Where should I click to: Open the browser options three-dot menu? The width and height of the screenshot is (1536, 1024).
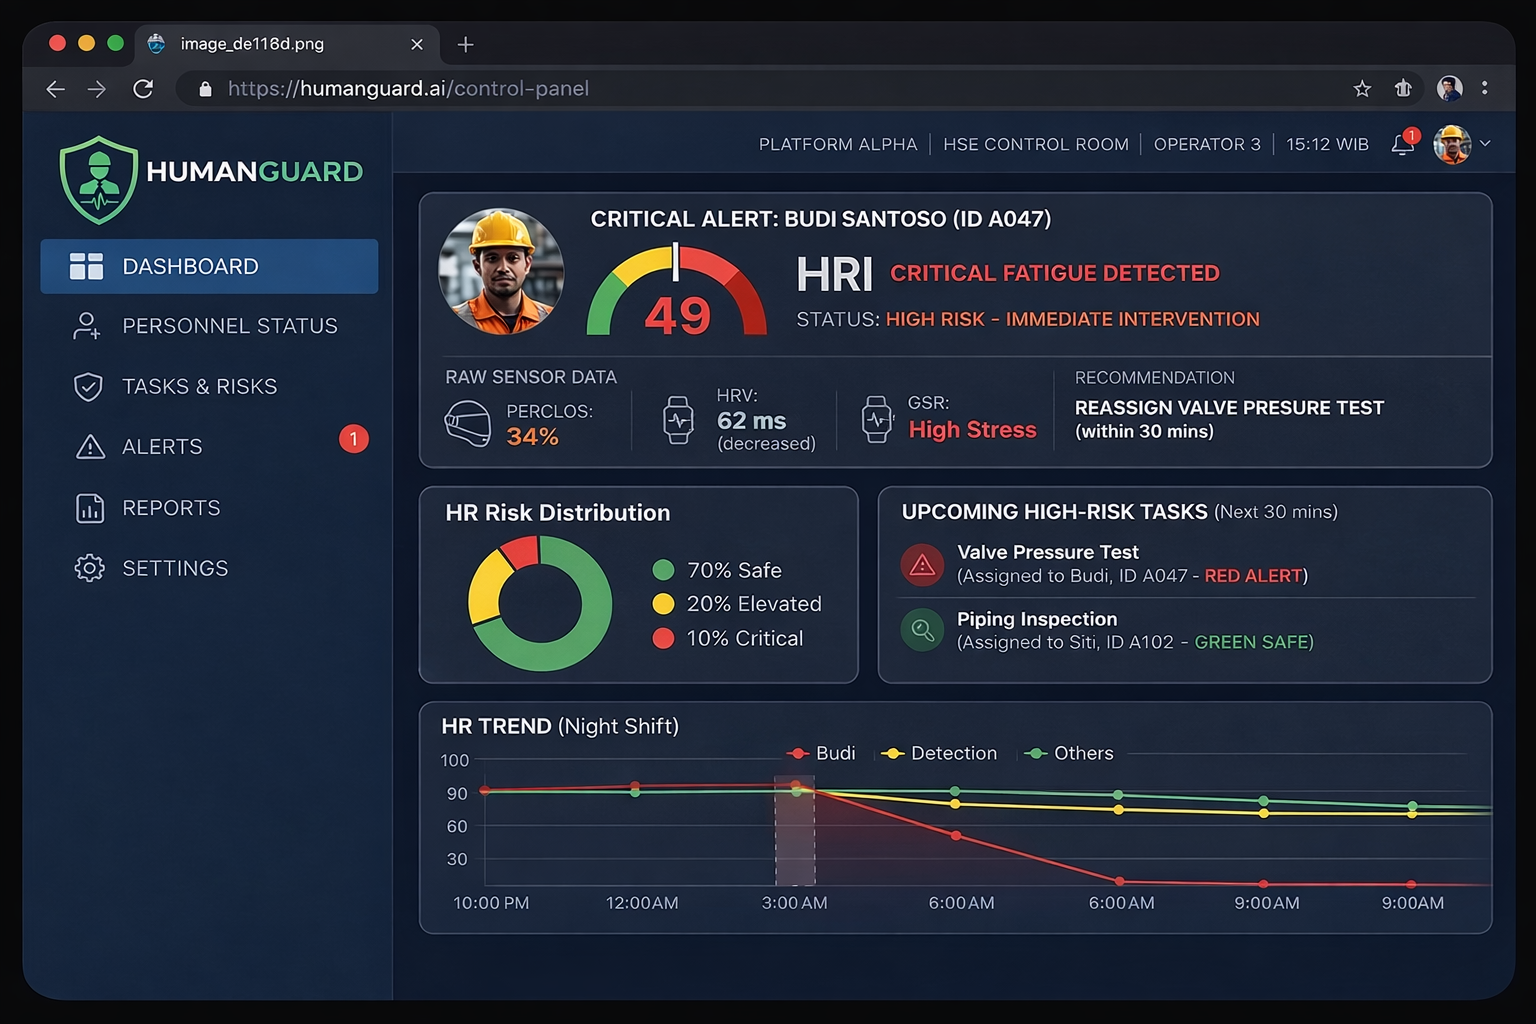point(1485,88)
